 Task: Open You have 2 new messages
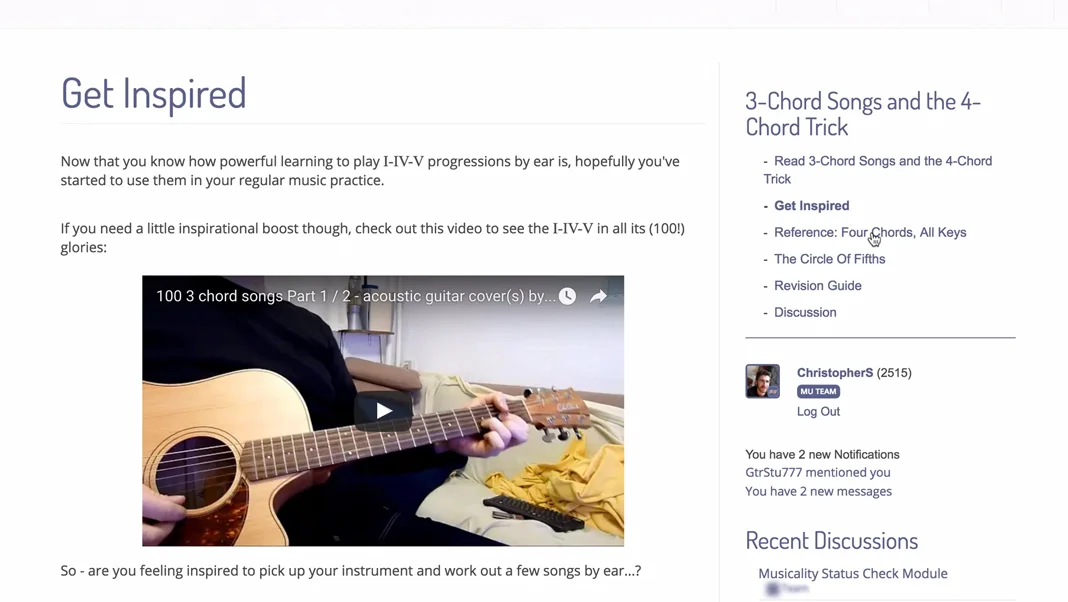tap(818, 491)
